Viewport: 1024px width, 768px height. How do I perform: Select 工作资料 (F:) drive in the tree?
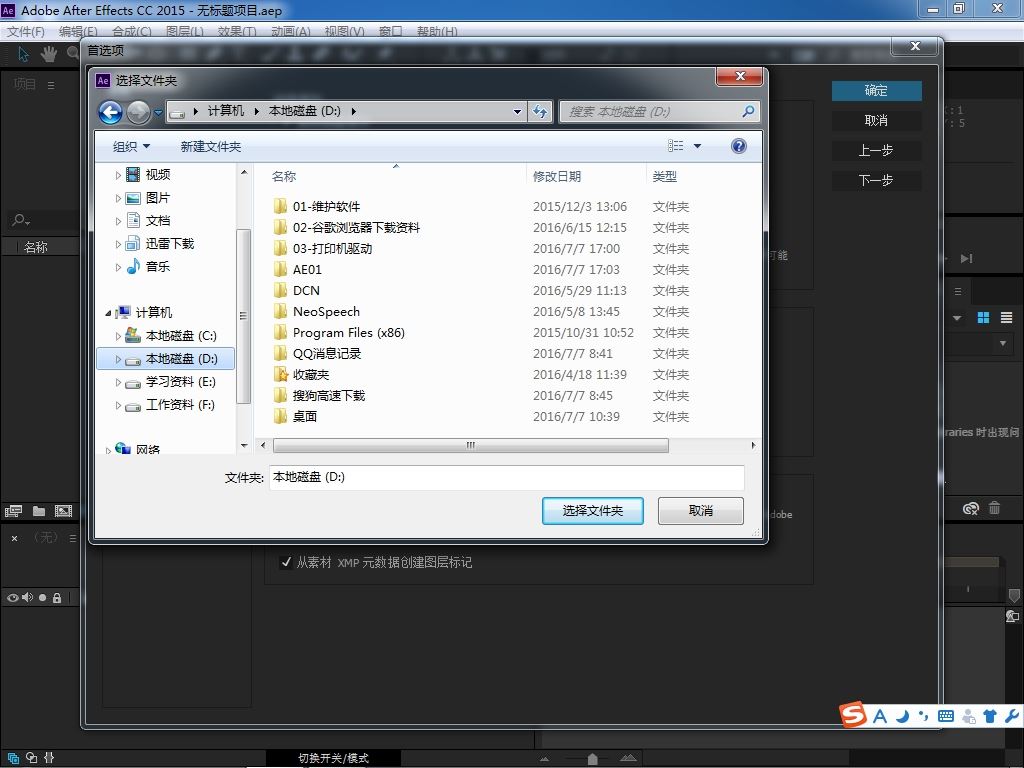click(180, 404)
